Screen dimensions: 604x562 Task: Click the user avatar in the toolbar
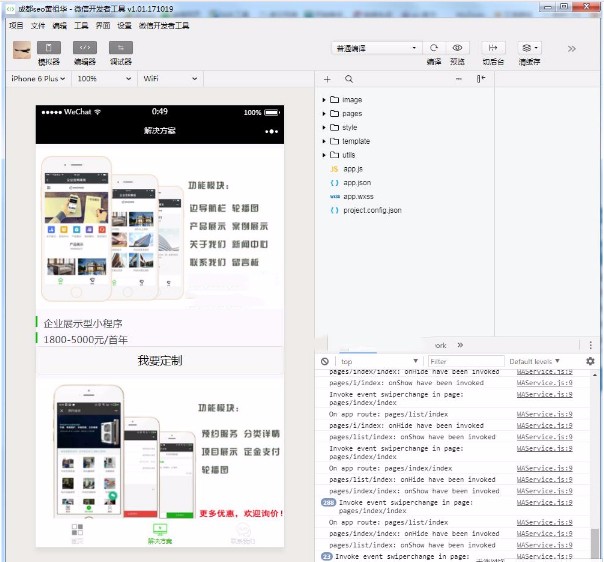22,50
